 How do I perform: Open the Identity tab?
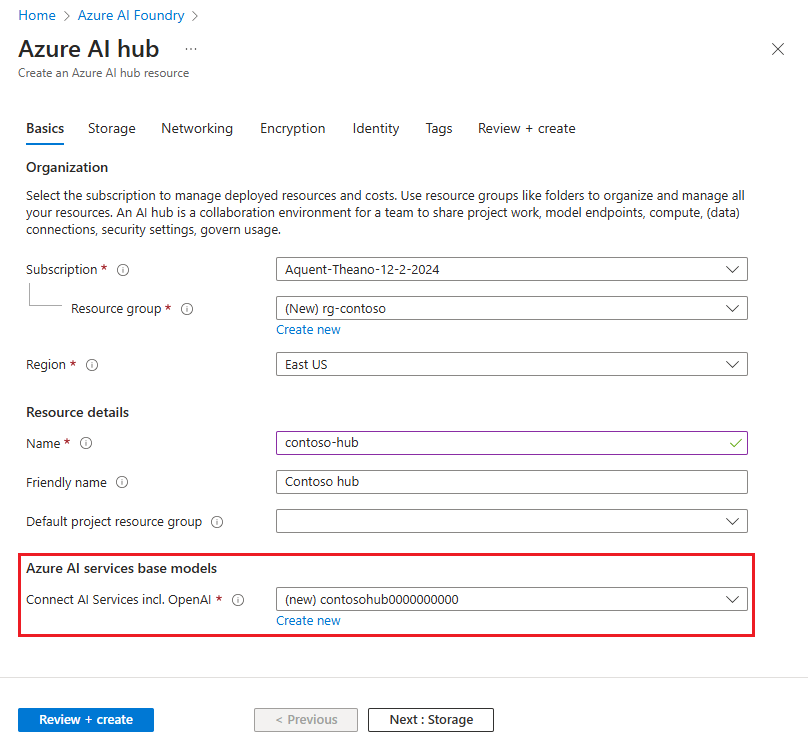point(376,129)
